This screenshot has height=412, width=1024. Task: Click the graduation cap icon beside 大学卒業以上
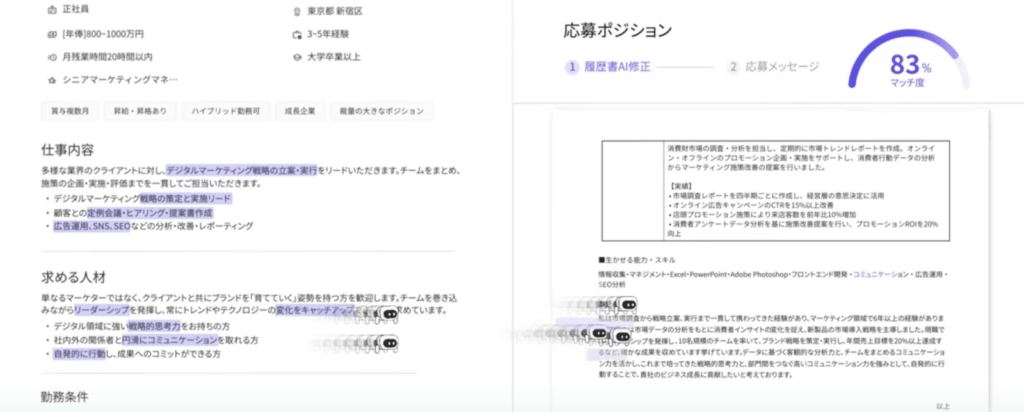[x=296, y=56]
